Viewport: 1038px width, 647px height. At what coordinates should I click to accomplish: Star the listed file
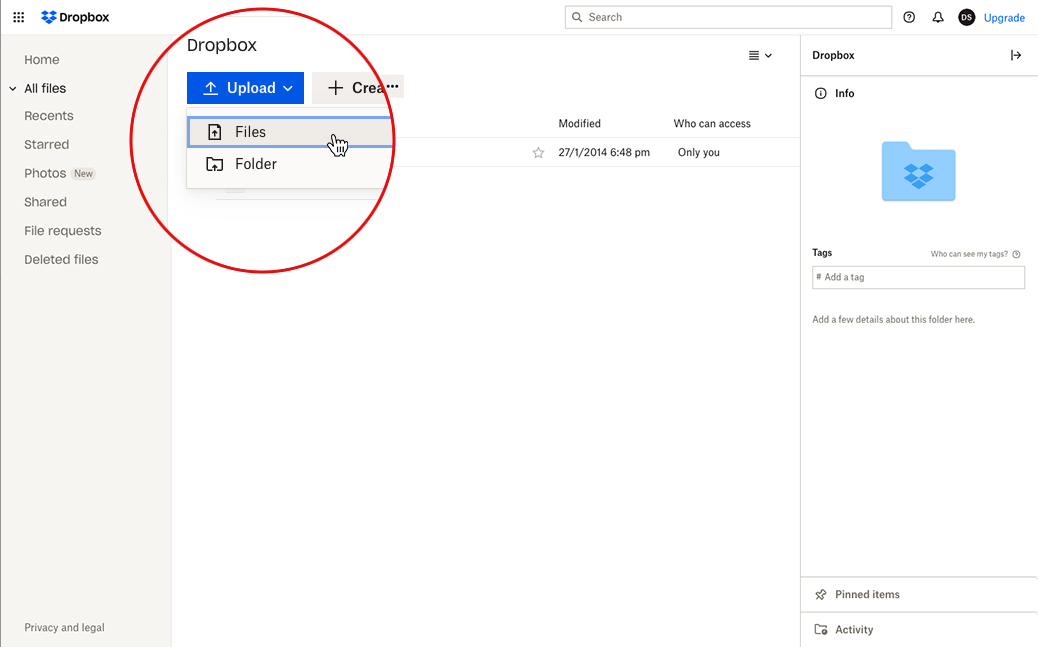click(538, 153)
